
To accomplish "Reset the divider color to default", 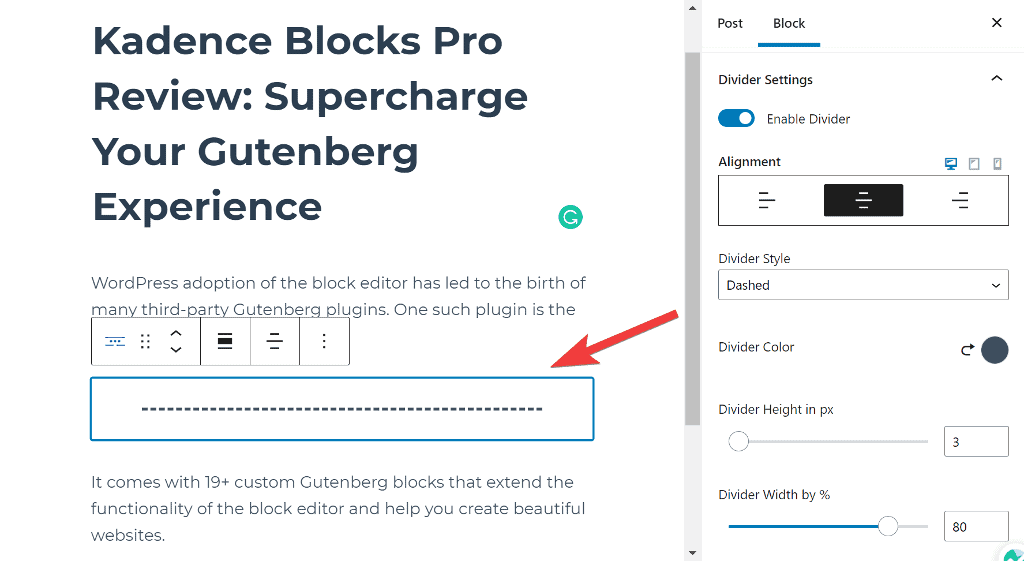I will [x=967, y=350].
